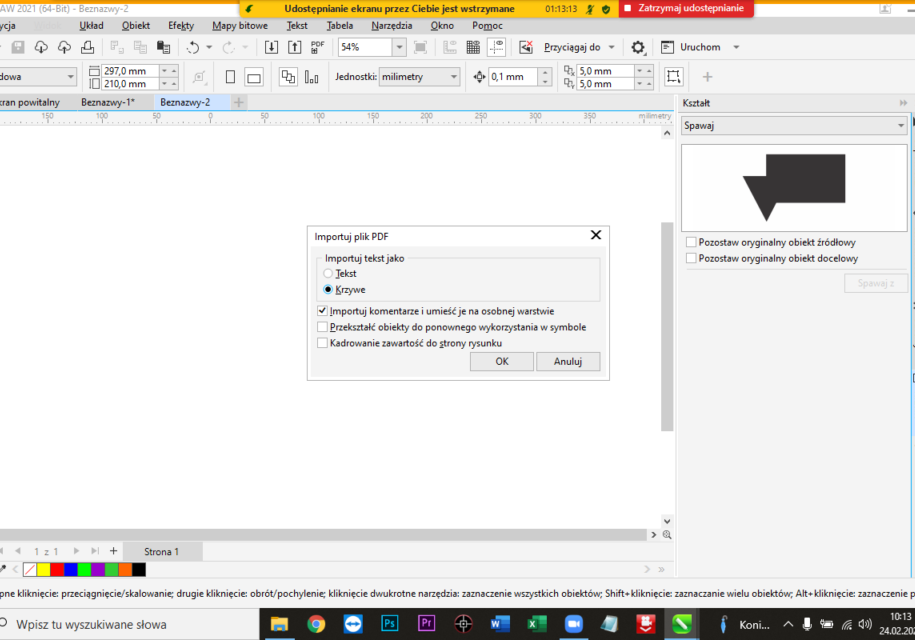Pick the yellow color swatch in palette

[x=44, y=569]
